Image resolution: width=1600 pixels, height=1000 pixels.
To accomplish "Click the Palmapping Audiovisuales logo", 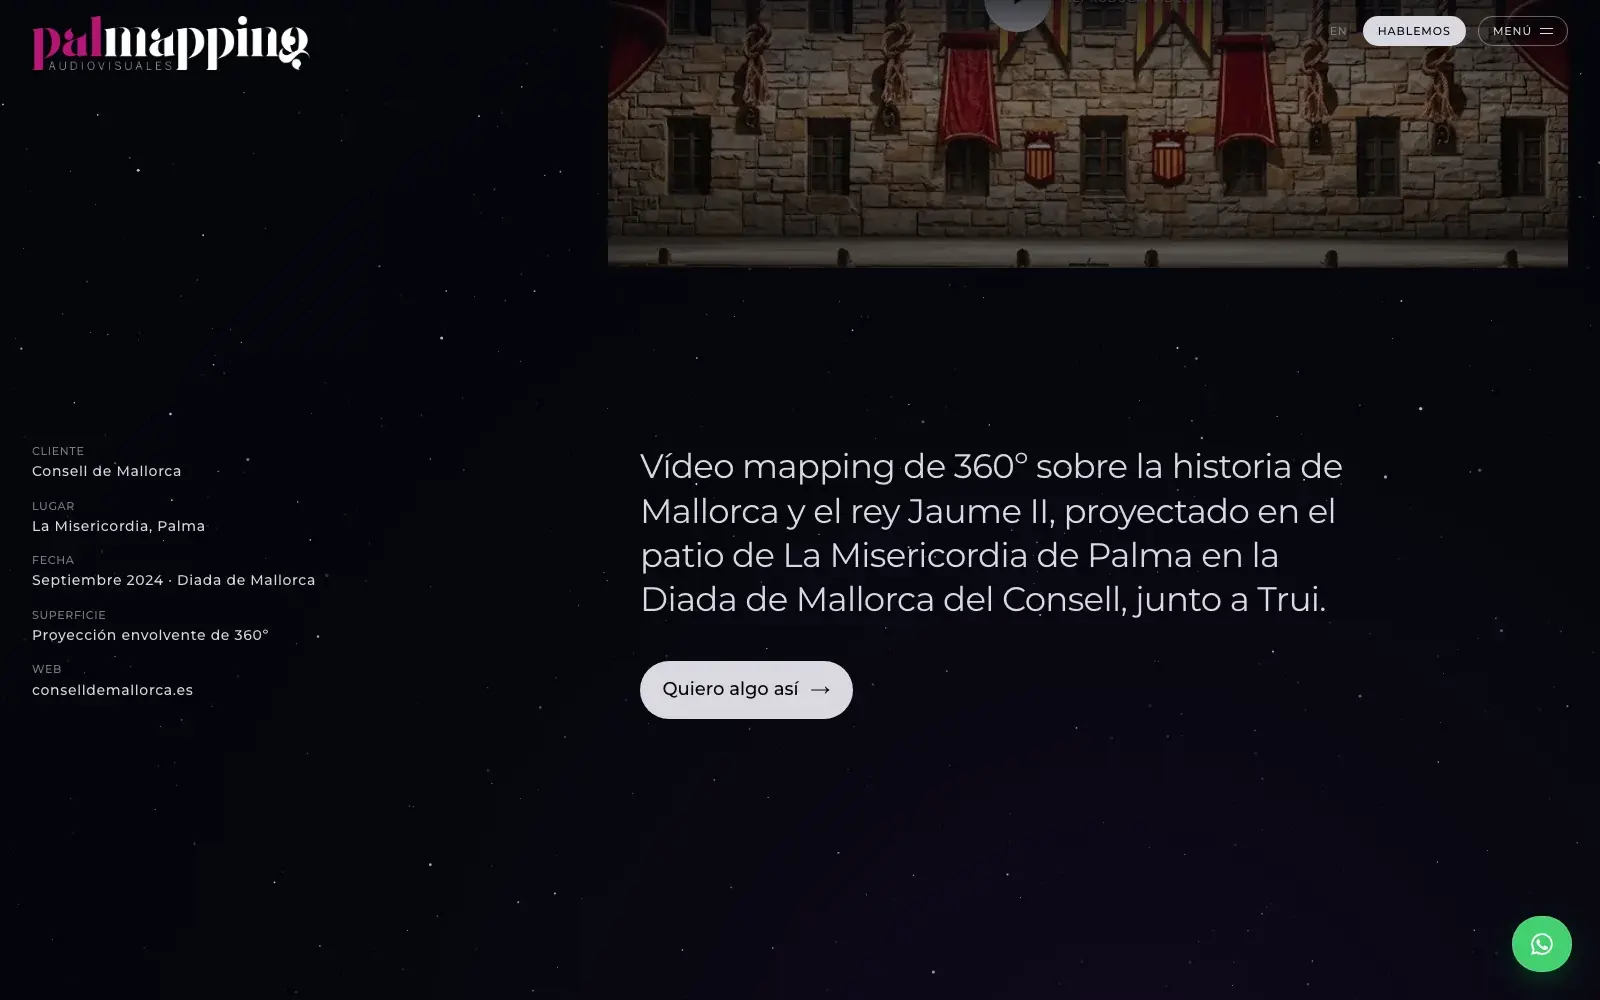I will coord(171,43).
